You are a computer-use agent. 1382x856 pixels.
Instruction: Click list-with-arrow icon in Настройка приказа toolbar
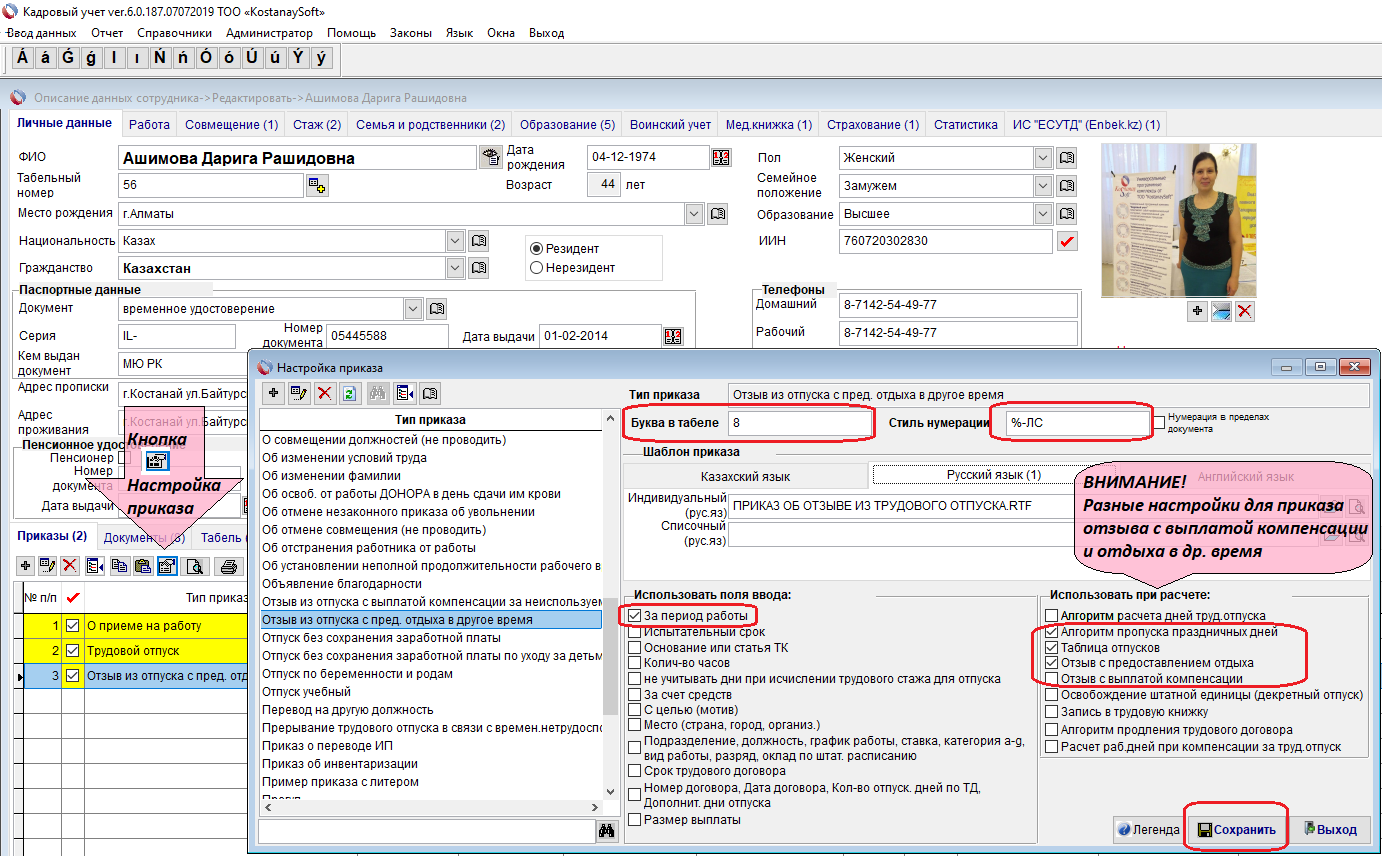point(404,393)
